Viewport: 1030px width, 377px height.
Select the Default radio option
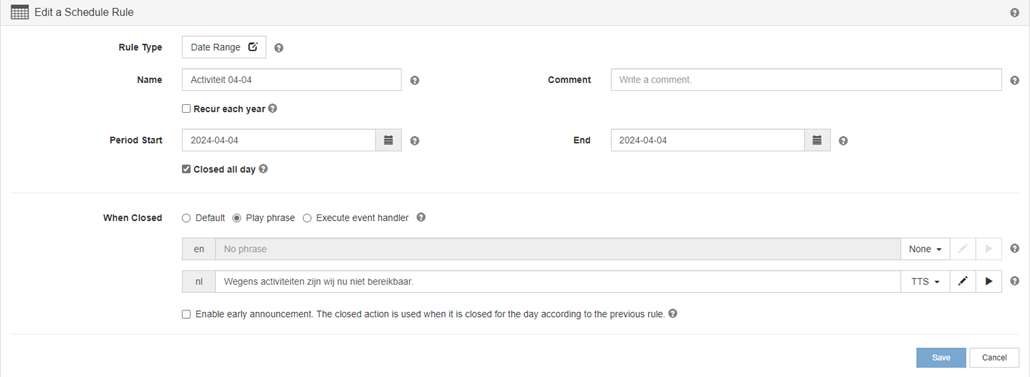186,217
